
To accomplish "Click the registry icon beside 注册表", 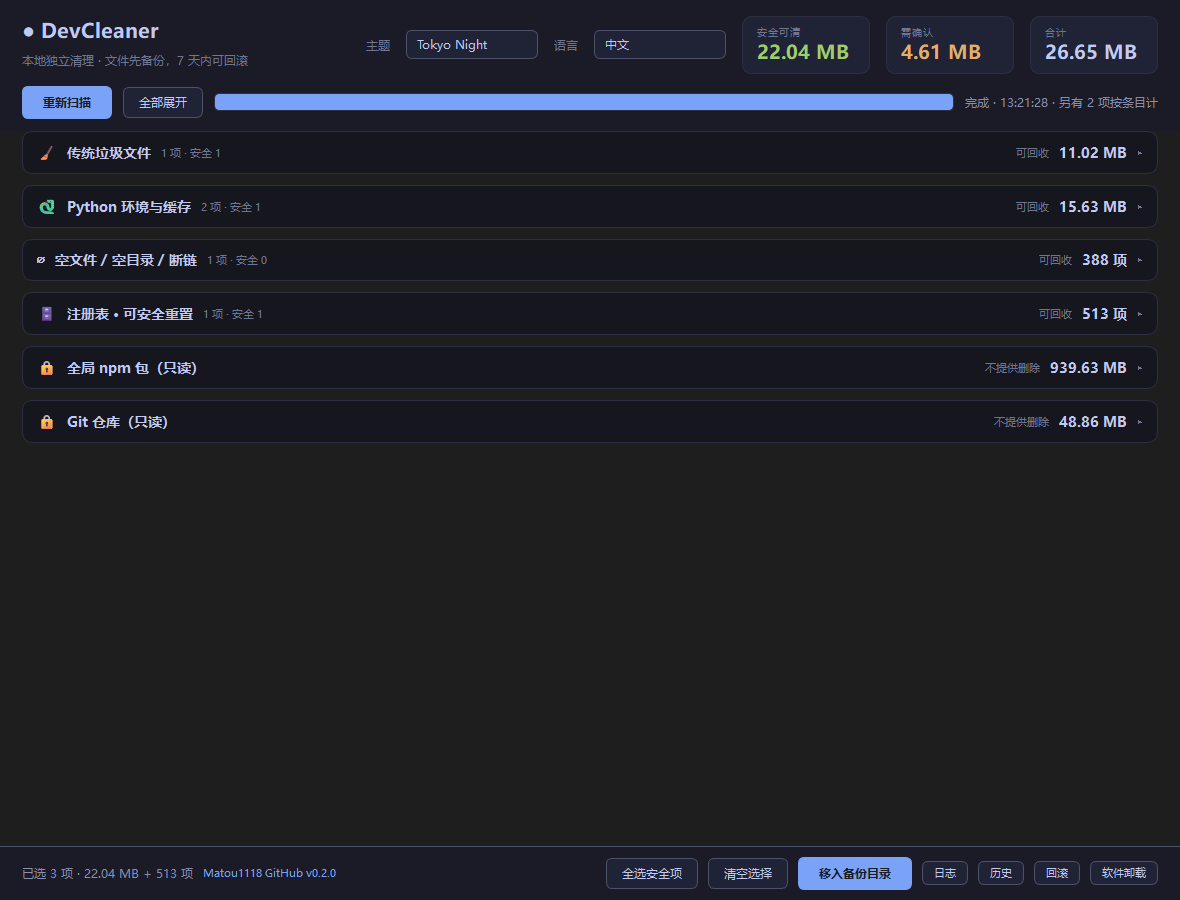I will click(x=47, y=314).
